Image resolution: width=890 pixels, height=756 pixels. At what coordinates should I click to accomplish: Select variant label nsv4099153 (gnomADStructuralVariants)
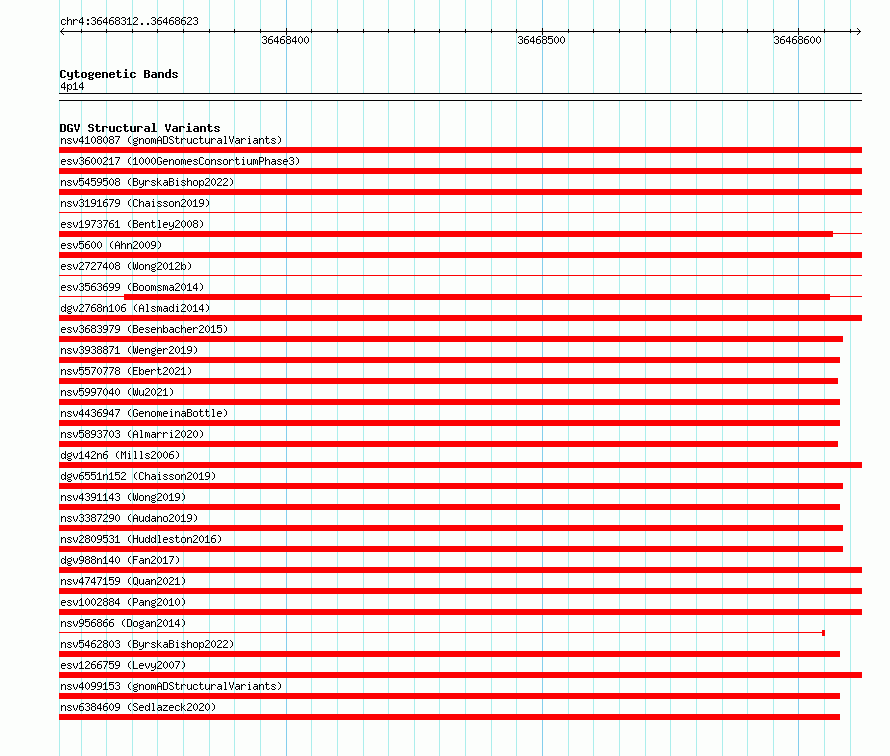(171, 686)
